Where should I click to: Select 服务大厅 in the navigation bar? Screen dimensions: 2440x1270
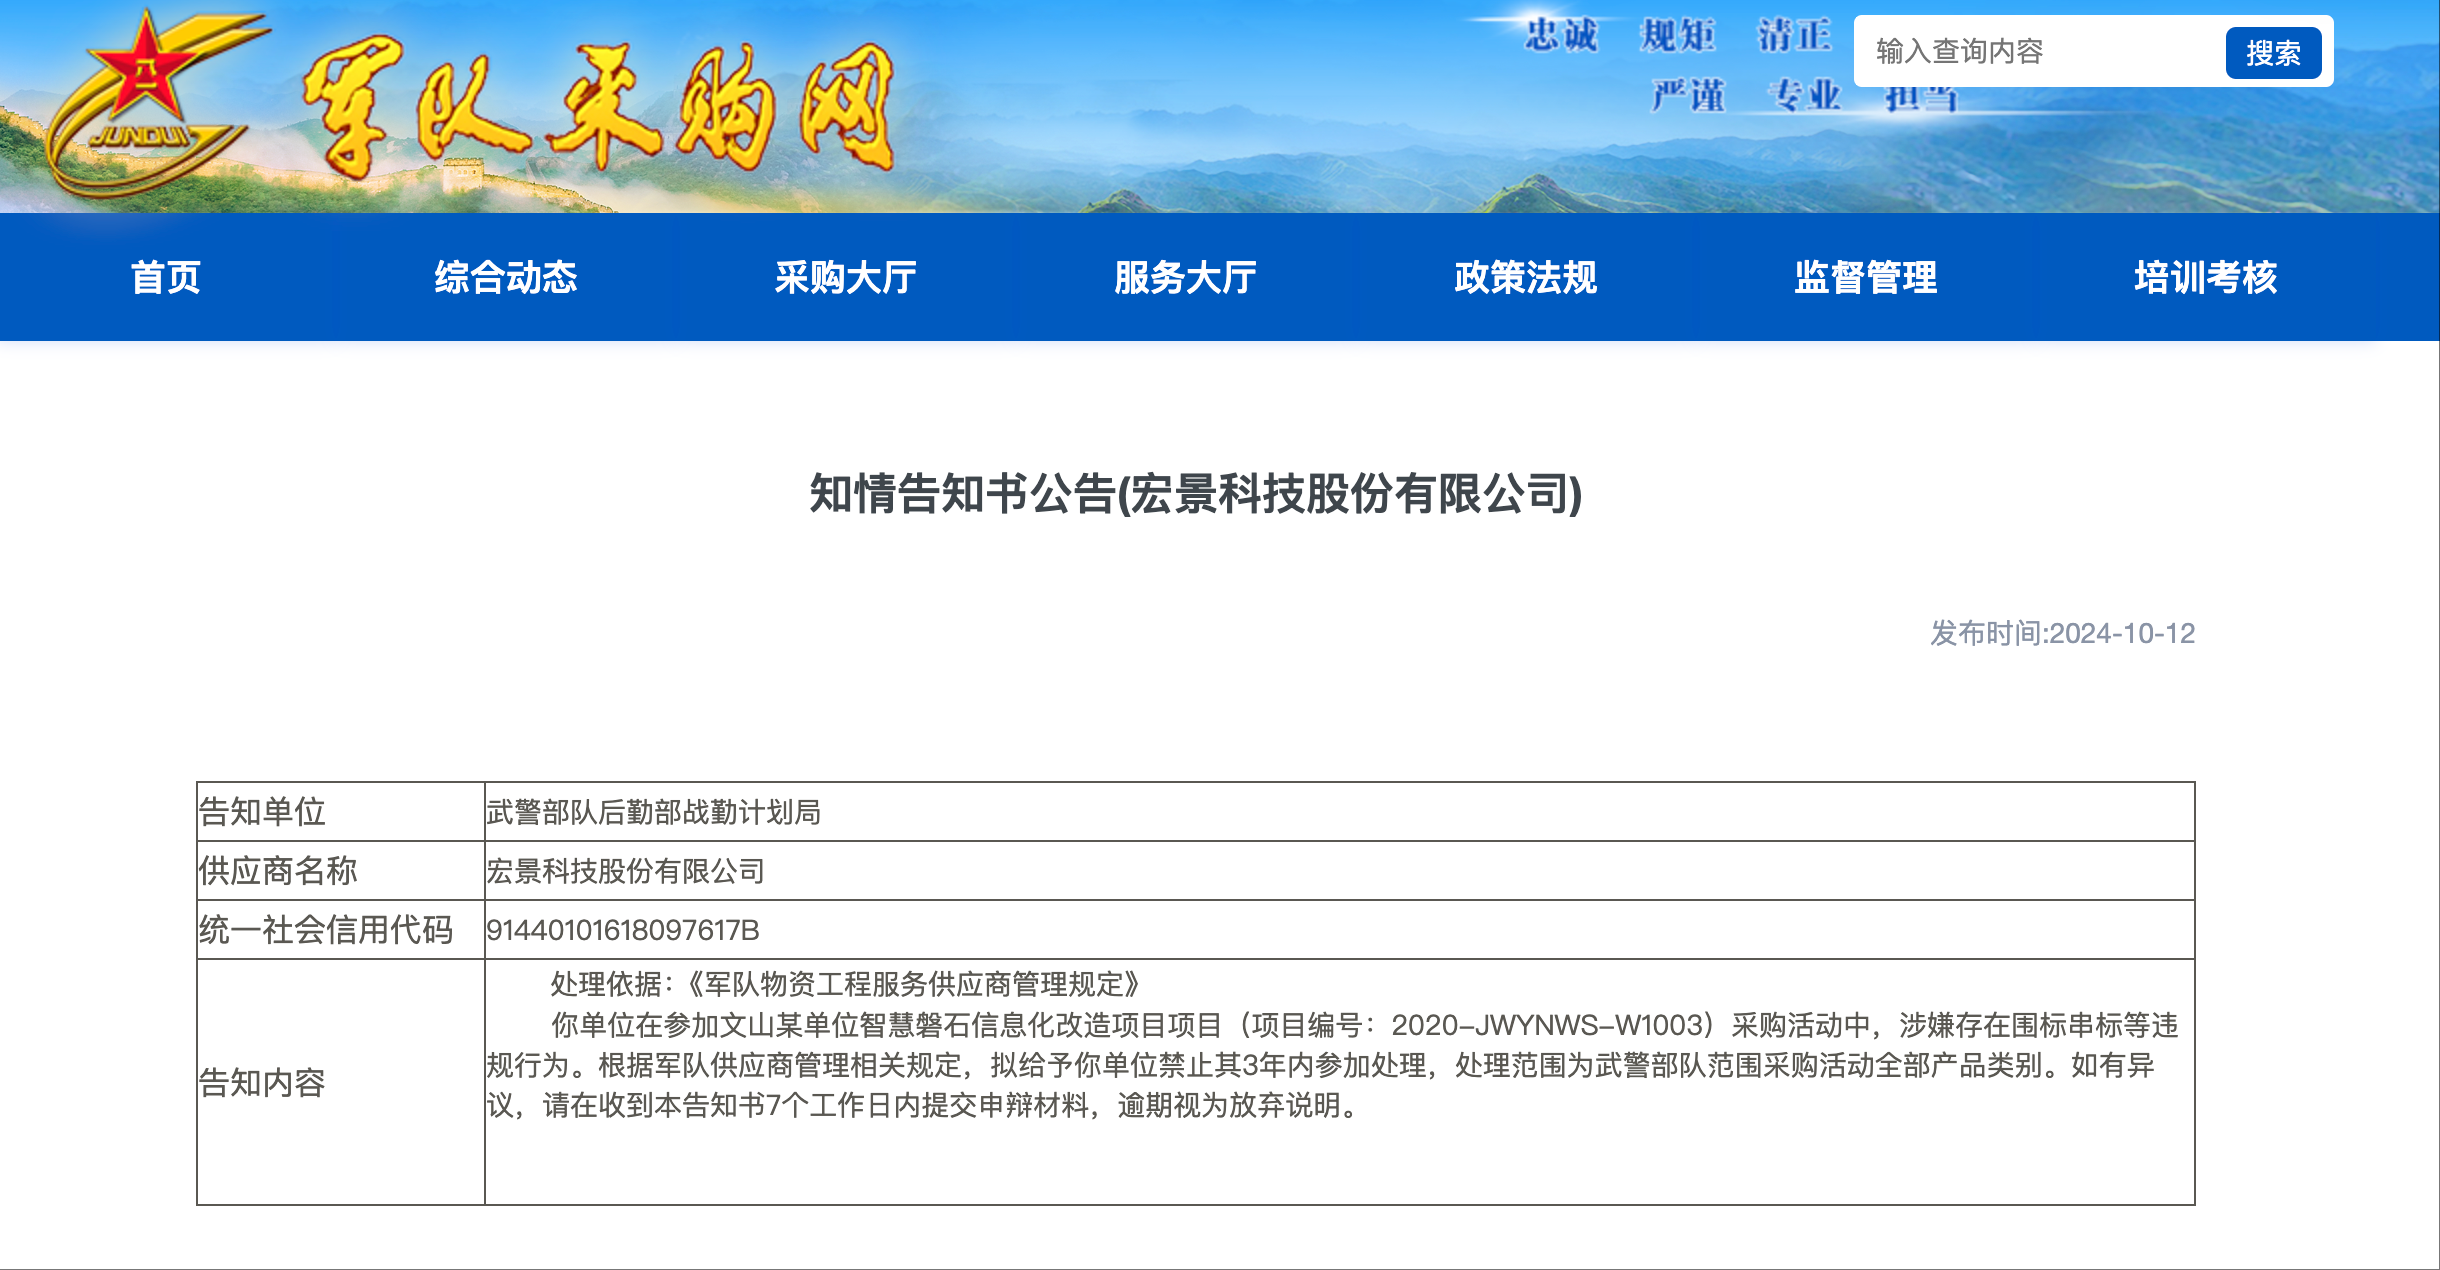1186,277
